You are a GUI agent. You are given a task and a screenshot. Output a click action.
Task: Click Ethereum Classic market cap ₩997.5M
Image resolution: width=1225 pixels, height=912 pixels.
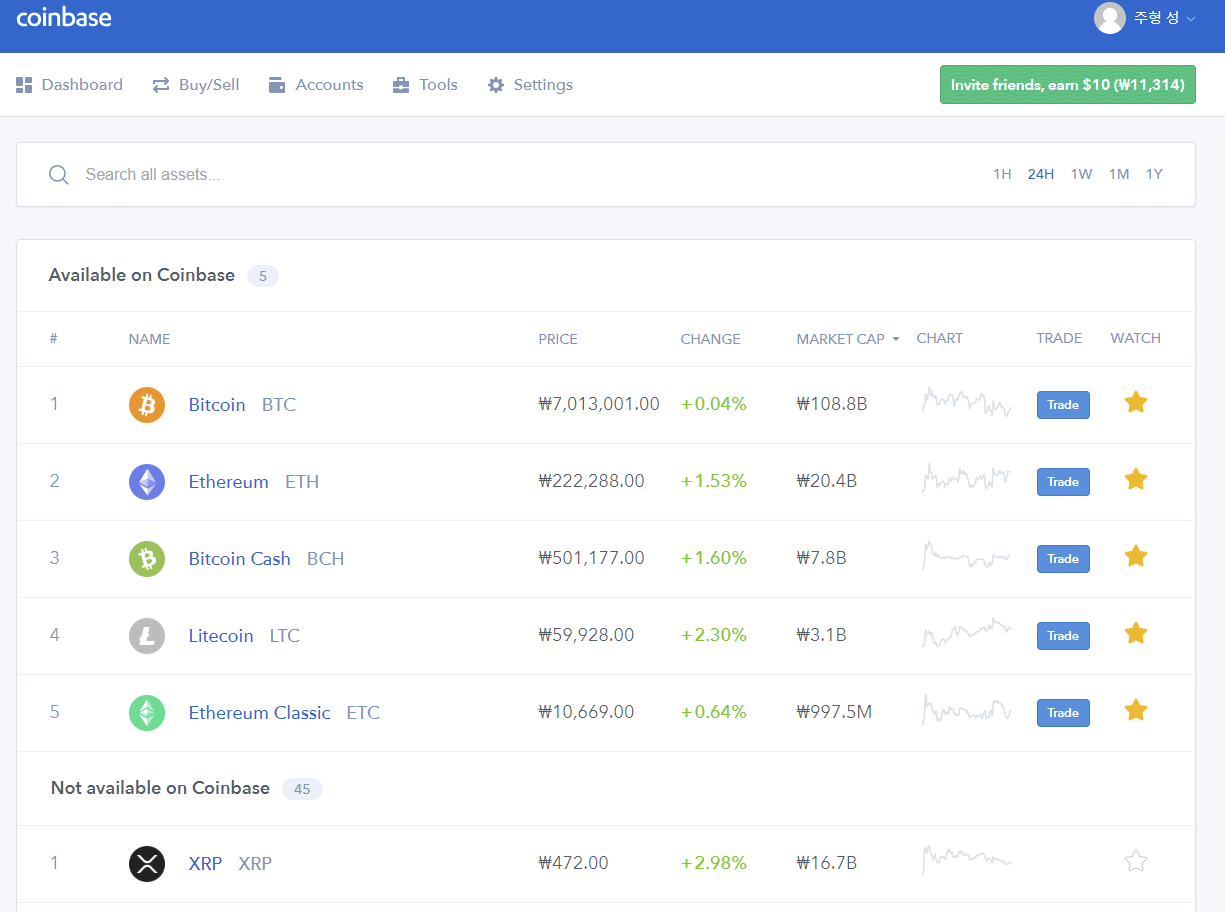pos(834,713)
